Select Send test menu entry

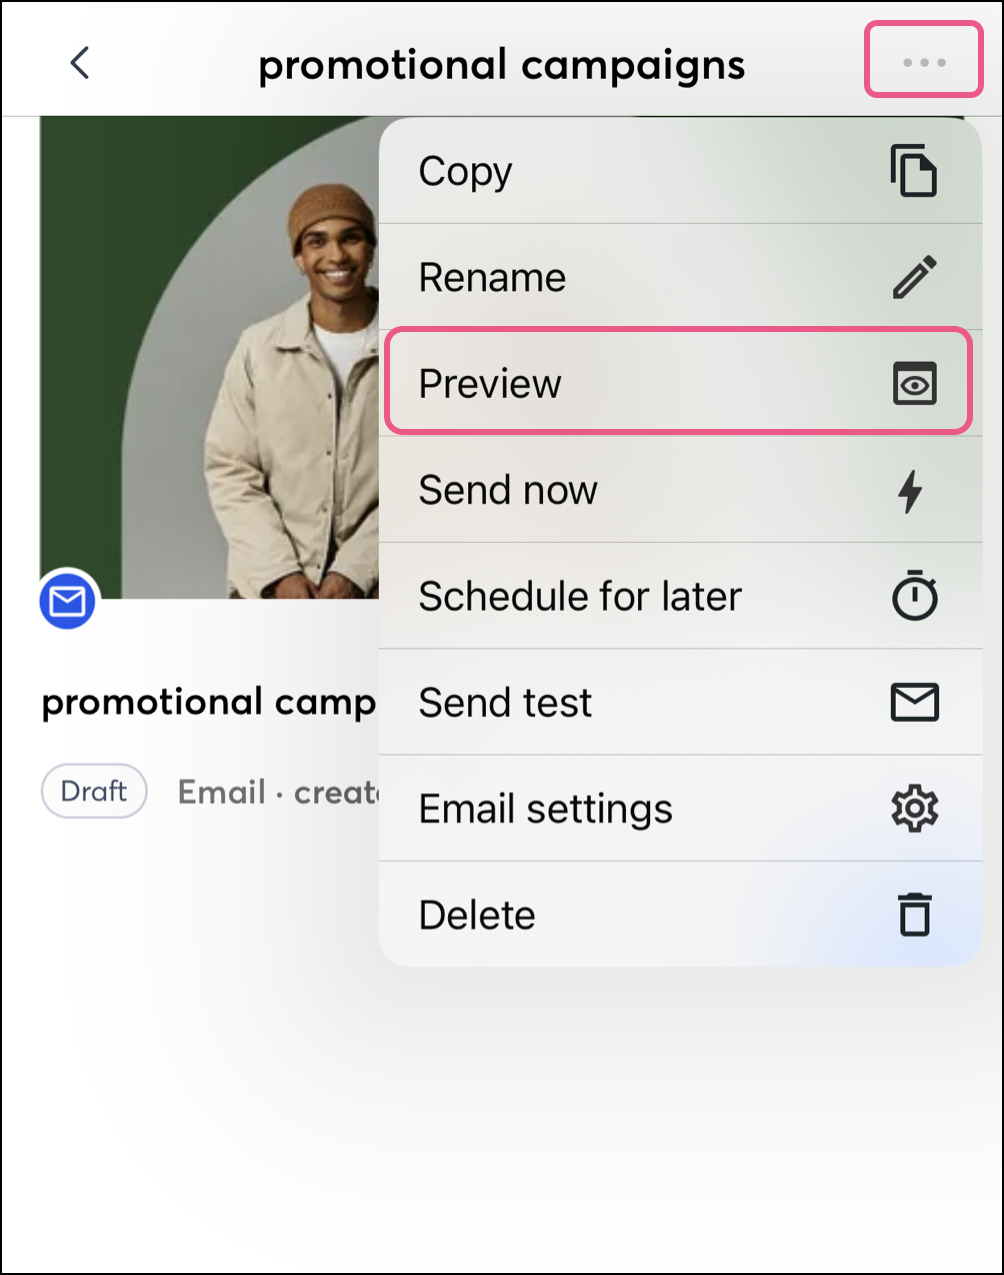pyautogui.click(x=505, y=703)
